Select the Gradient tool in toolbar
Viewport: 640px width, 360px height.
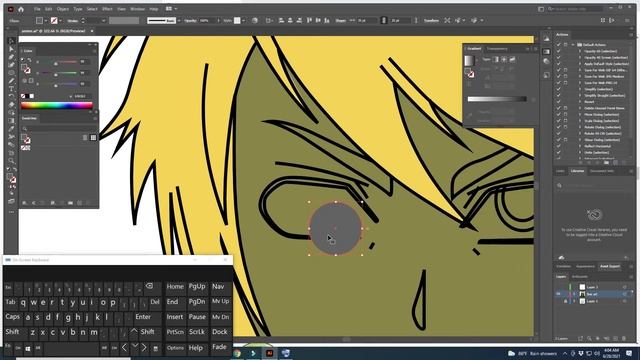11,121
